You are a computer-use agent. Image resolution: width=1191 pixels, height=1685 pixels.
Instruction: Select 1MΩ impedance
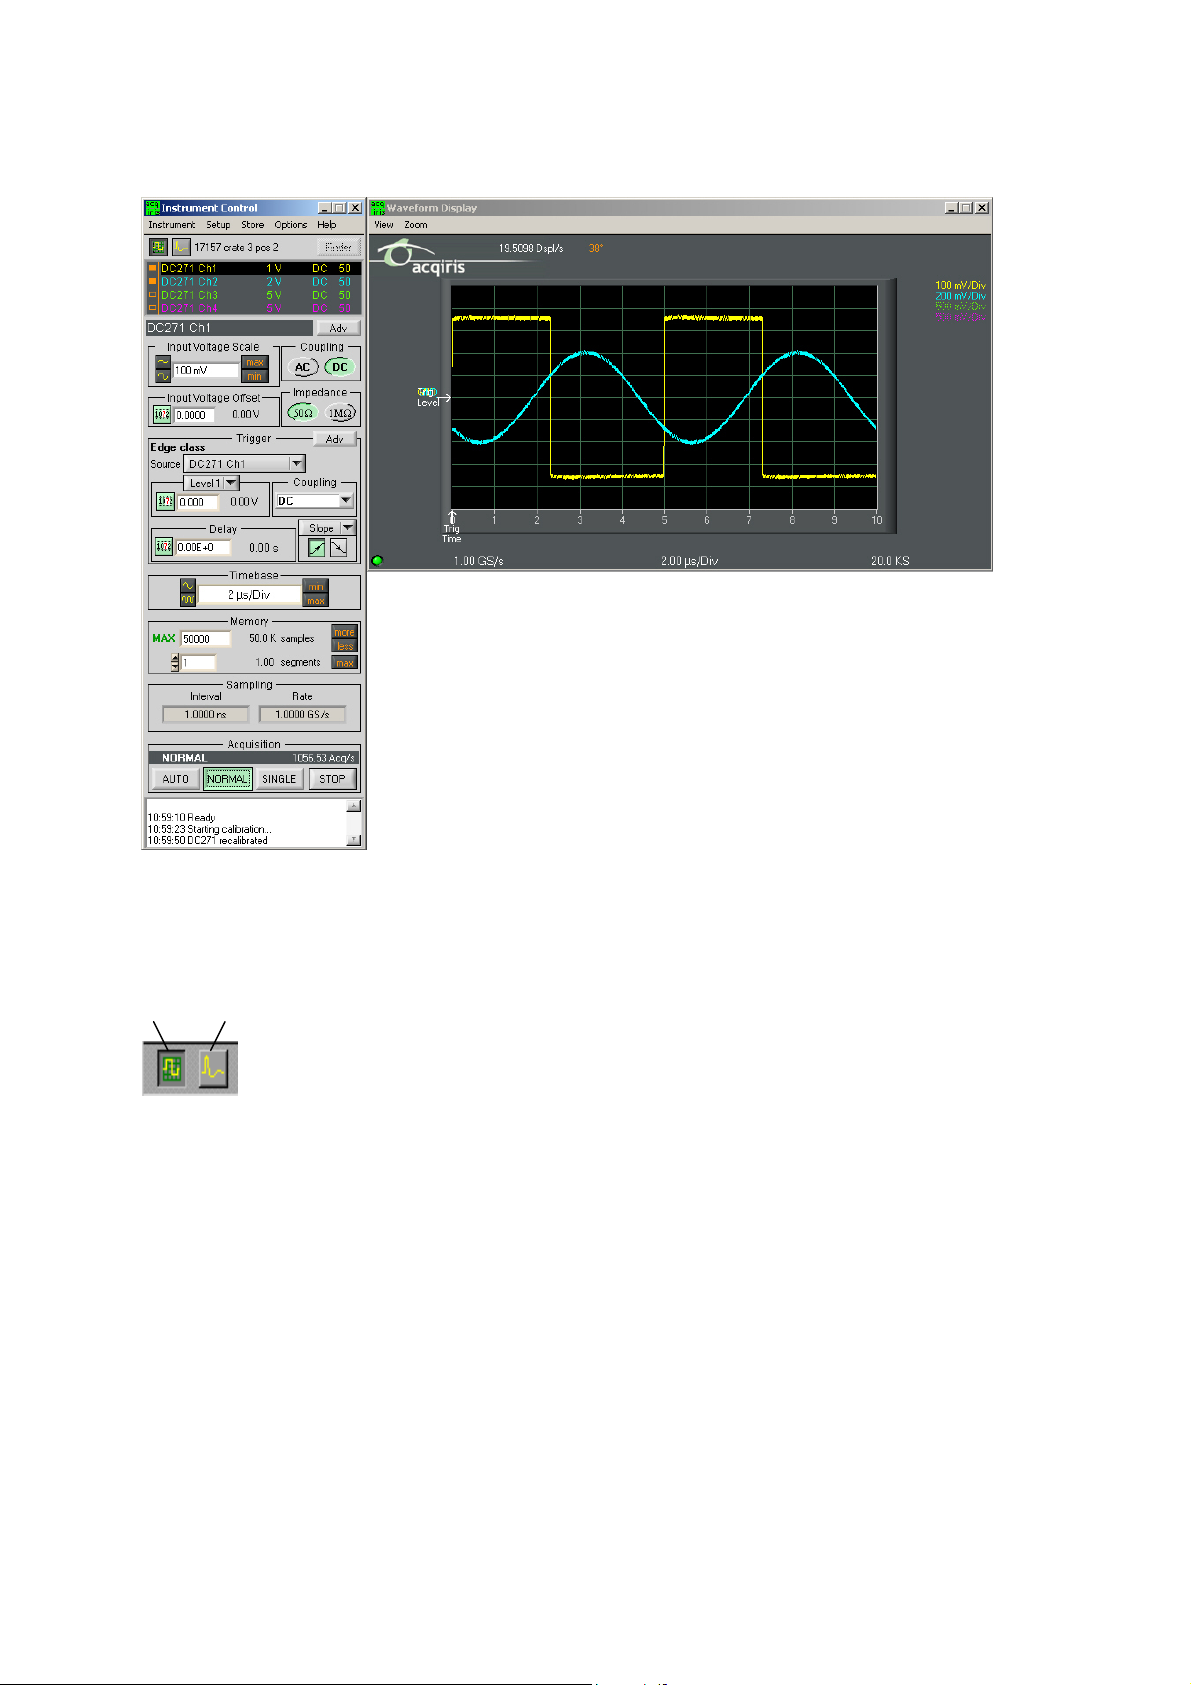[x=341, y=412]
